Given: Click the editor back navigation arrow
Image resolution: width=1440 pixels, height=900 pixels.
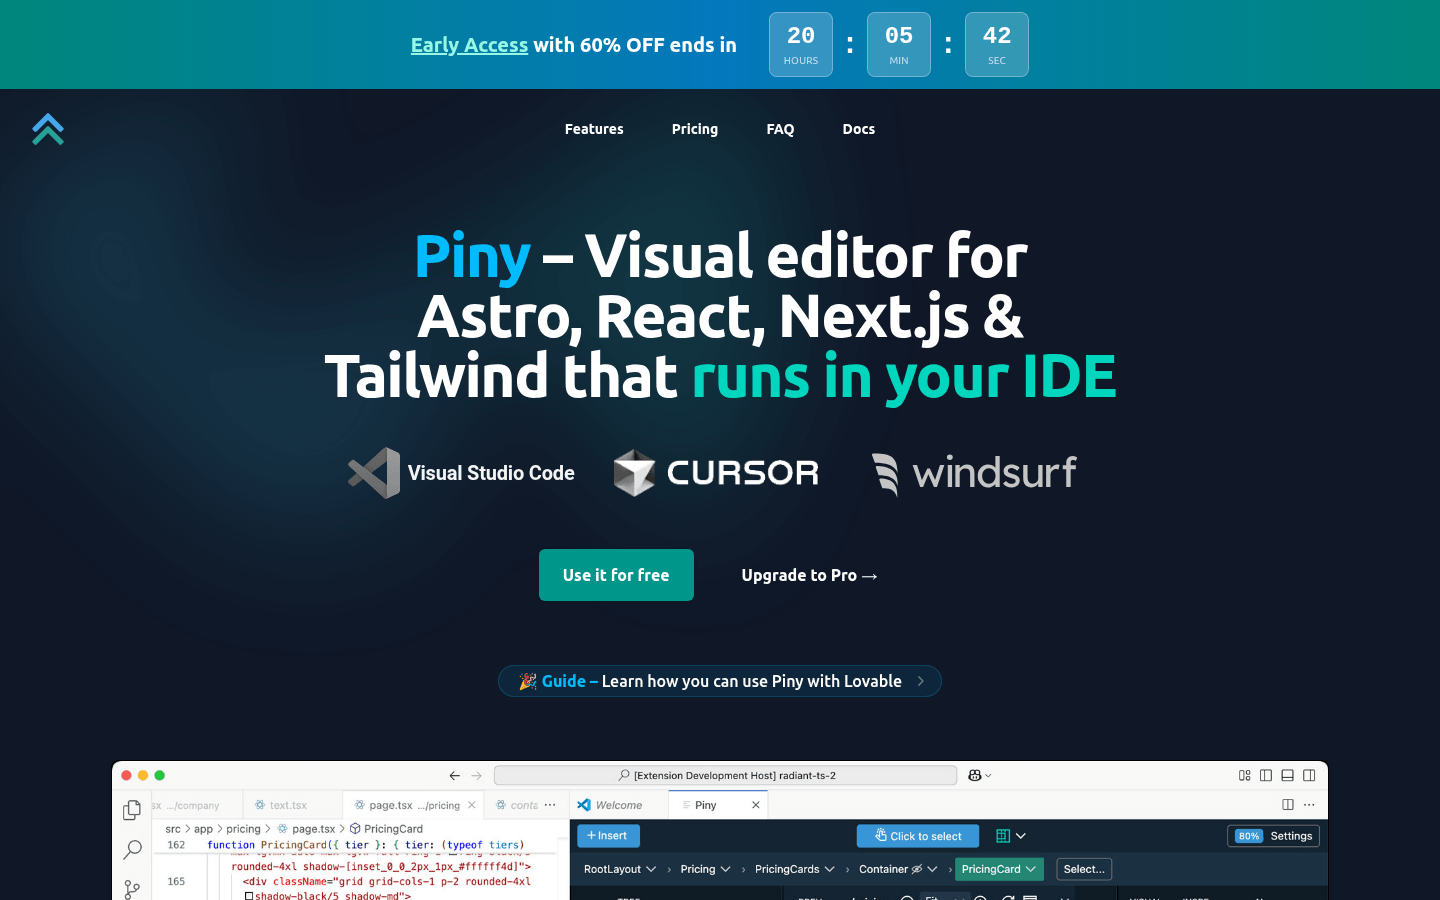Looking at the screenshot, I should point(455,775).
